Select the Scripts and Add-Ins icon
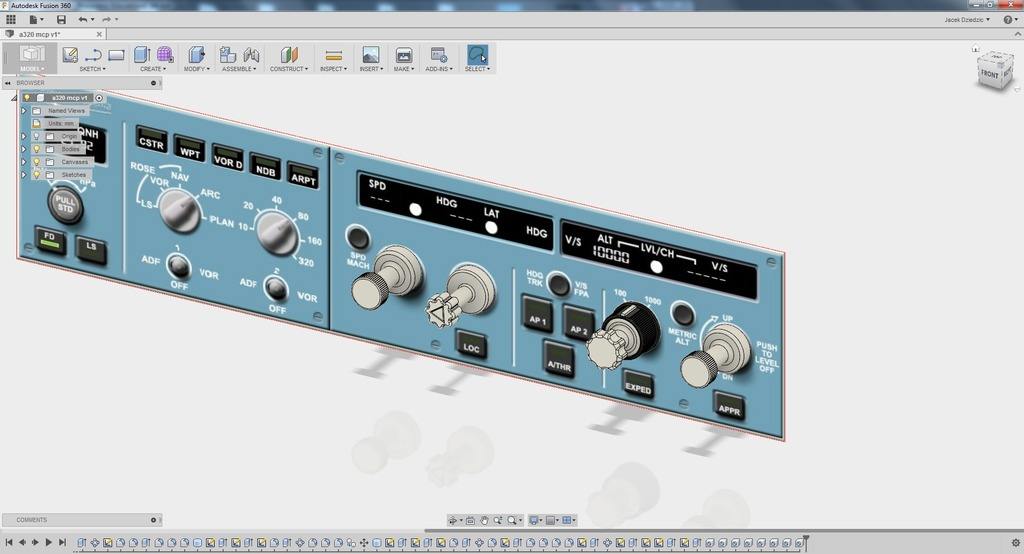This screenshot has height=554, width=1024. click(x=439, y=54)
